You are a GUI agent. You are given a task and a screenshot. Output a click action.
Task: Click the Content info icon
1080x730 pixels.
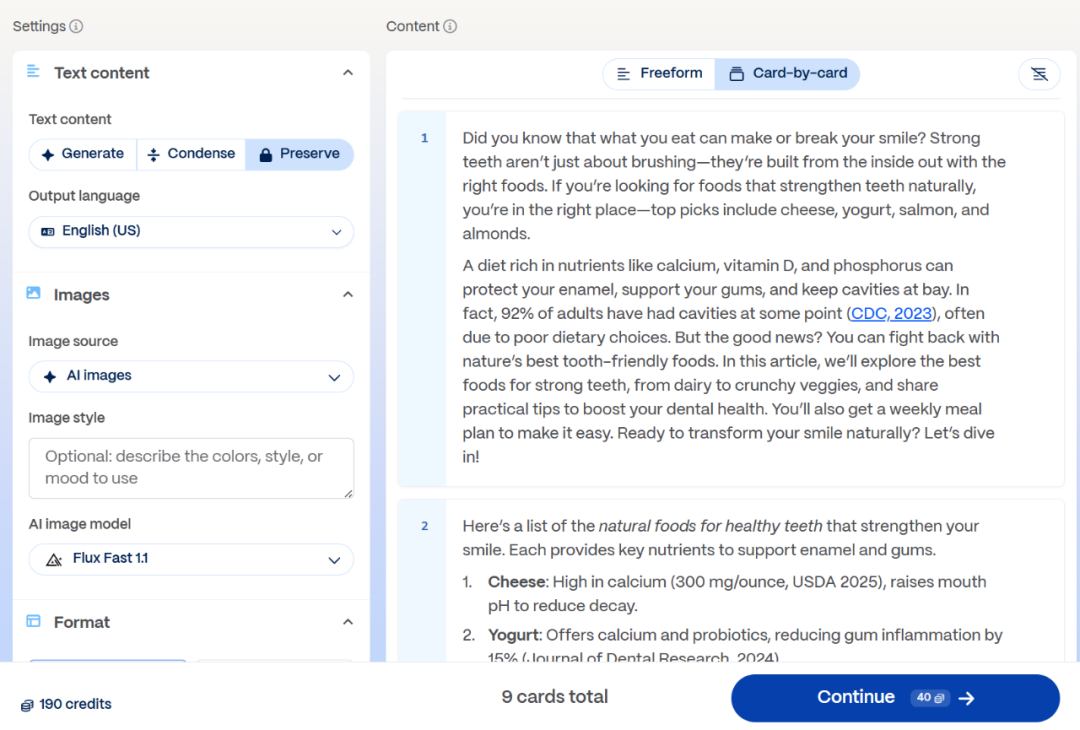coord(450,27)
